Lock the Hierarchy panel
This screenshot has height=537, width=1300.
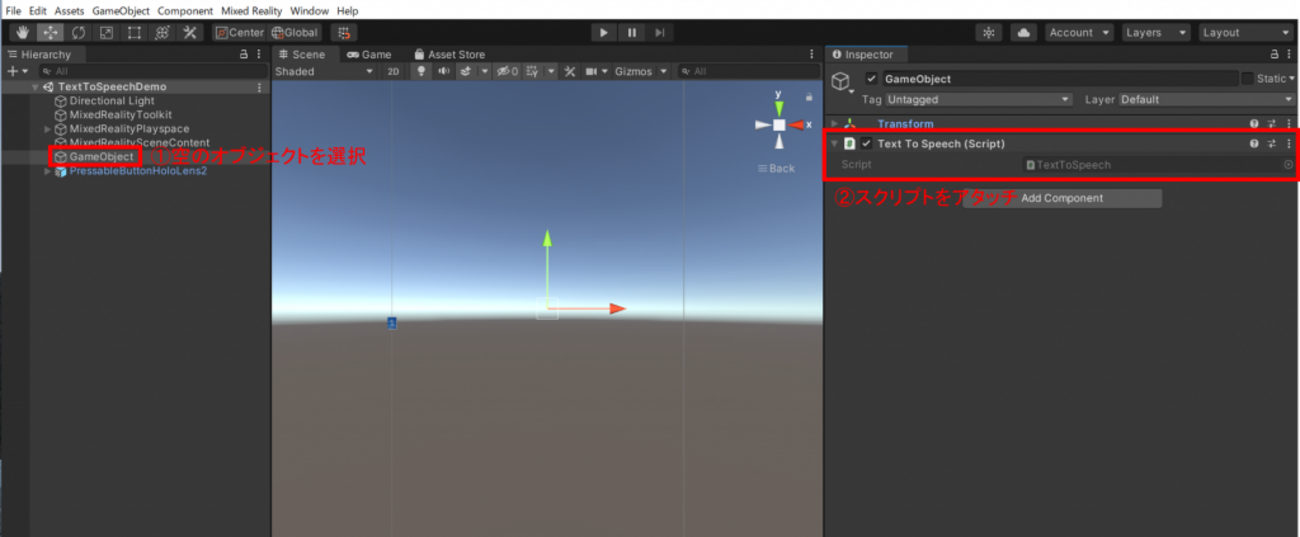click(244, 55)
